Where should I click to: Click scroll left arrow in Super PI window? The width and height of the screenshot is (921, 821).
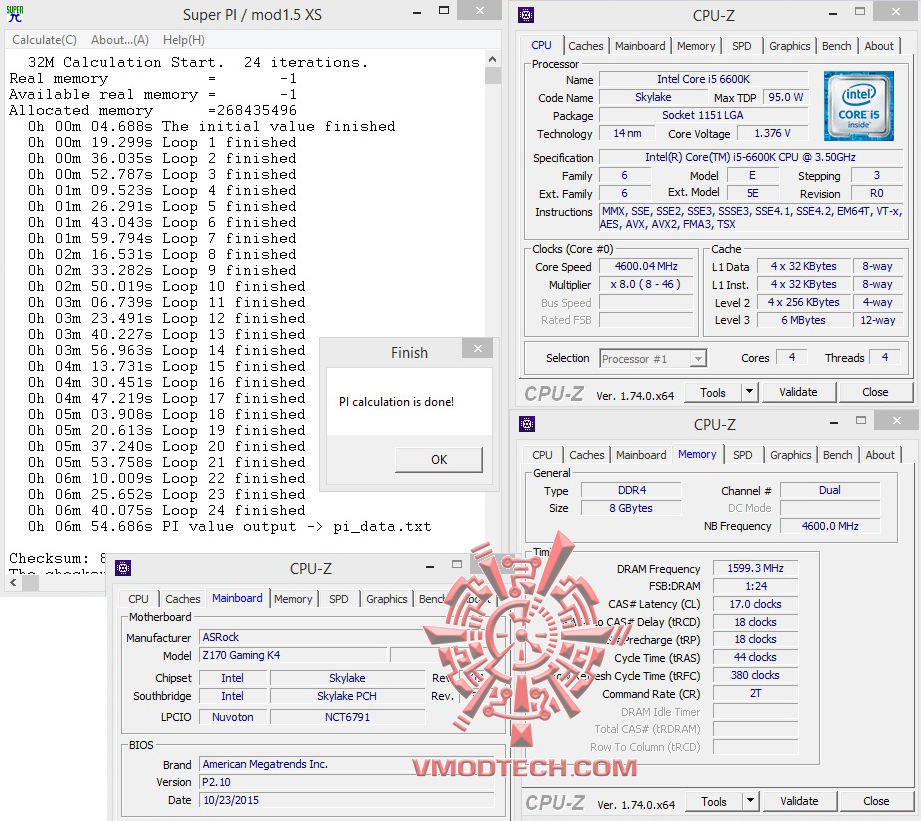[14, 583]
